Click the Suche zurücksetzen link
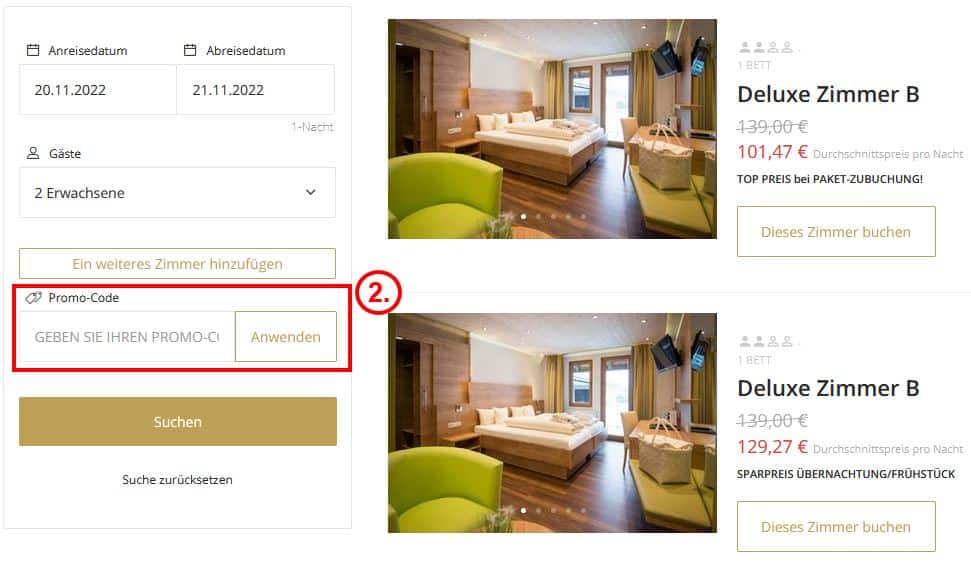The image size is (971, 565). pyautogui.click(x=177, y=480)
